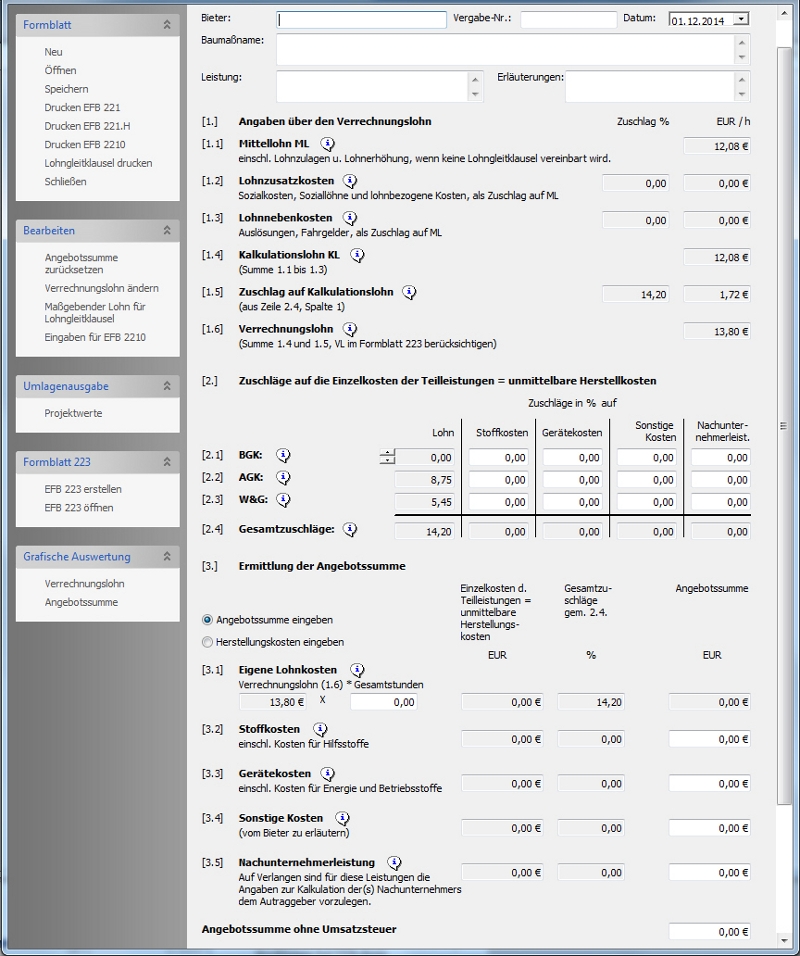Open Projektwerte under Umlagenausgabe
The width and height of the screenshot is (800, 956).
point(73,413)
